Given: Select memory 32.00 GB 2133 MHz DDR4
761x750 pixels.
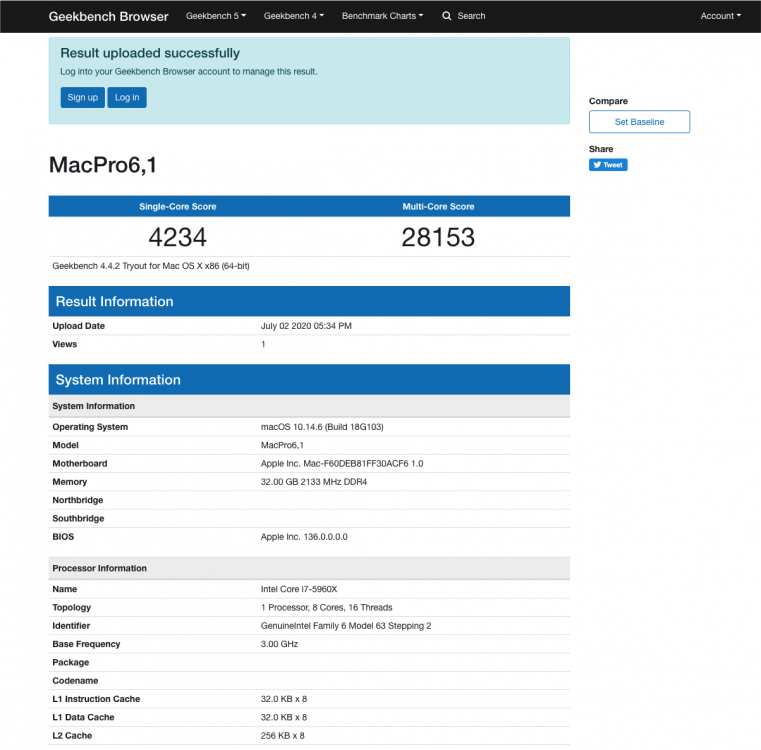Looking at the screenshot, I should (314, 482).
